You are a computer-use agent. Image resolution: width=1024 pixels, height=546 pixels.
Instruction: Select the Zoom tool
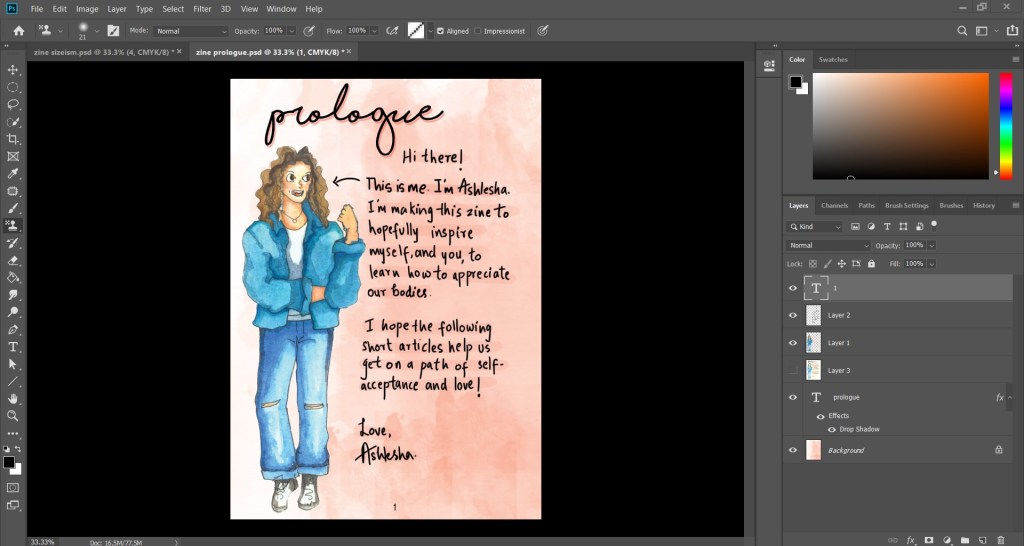pos(13,415)
